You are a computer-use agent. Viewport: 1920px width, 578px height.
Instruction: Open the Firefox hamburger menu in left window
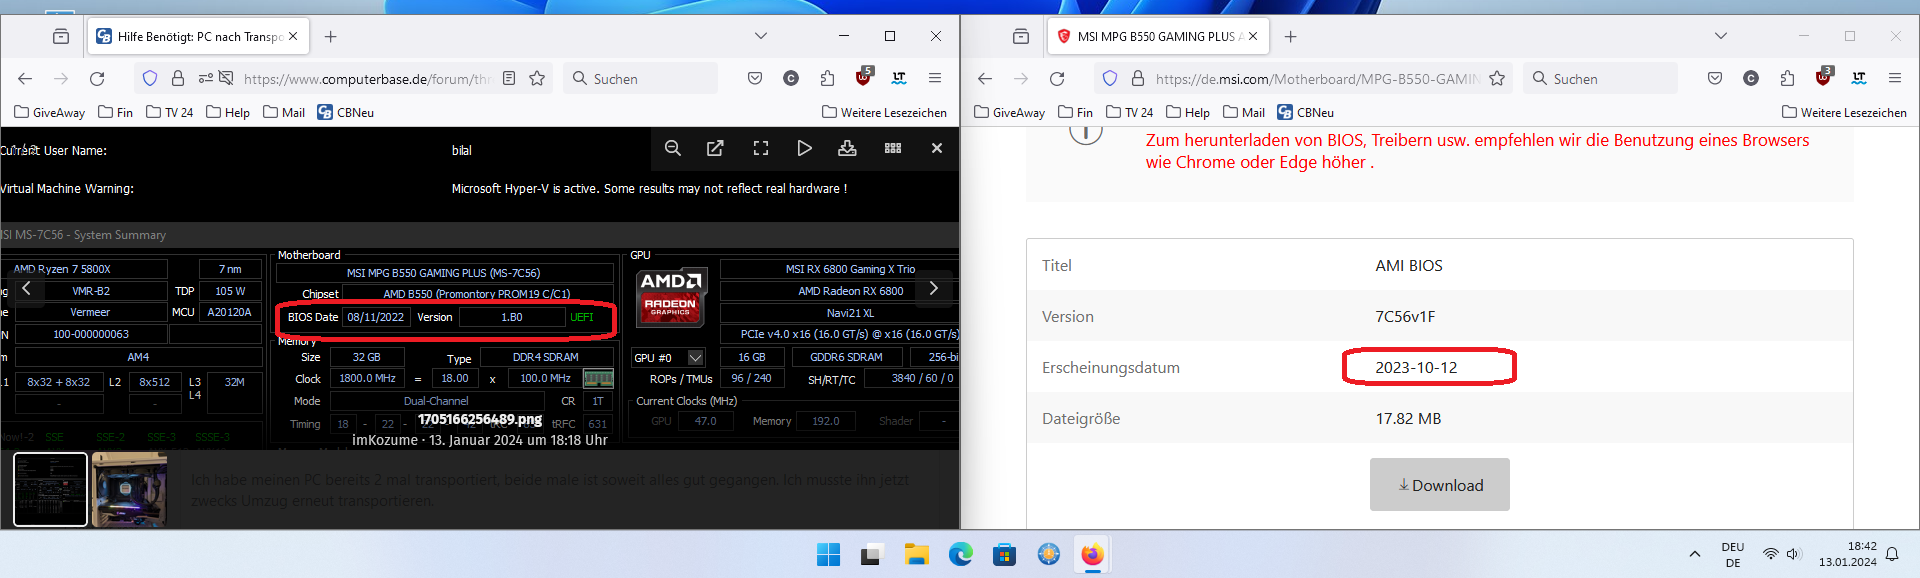click(935, 79)
